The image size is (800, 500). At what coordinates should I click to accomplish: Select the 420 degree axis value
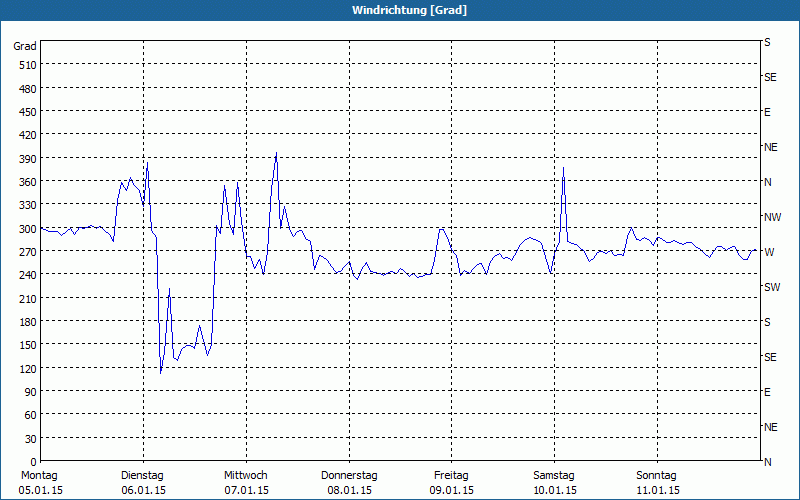click(28, 135)
